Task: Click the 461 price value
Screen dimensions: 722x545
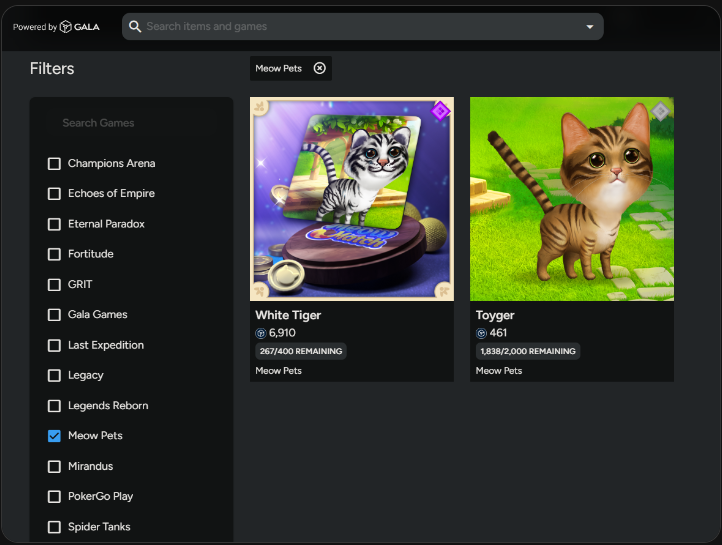Action: (x=498, y=333)
